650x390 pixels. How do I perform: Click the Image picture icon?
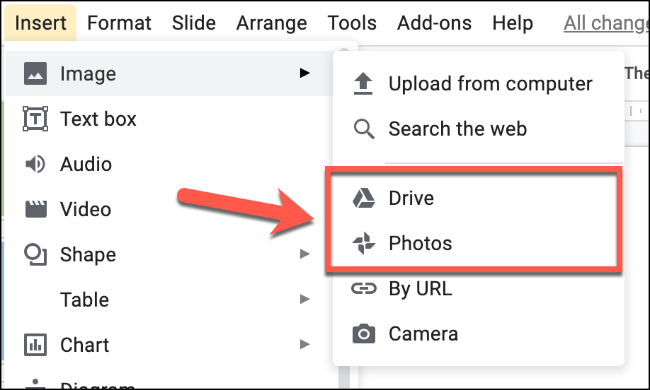click(x=35, y=73)
